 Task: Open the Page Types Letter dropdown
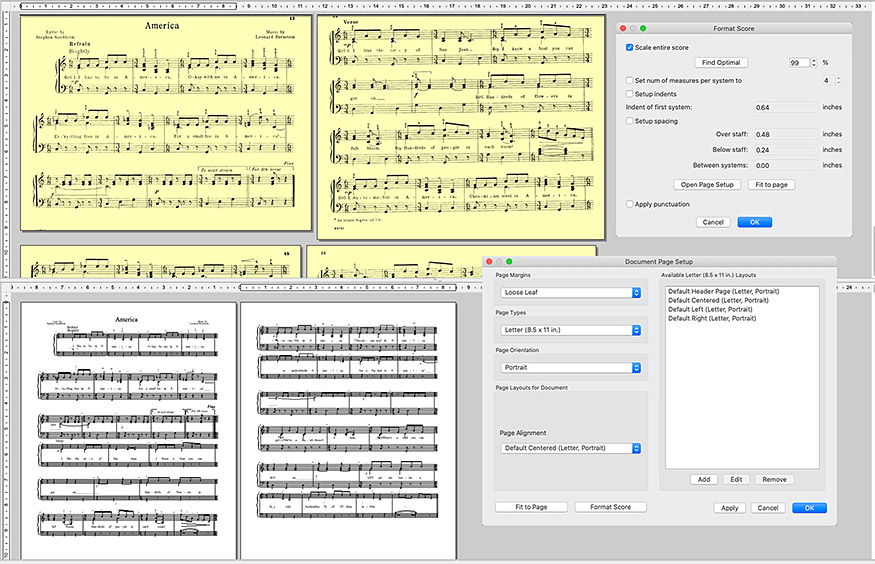point(570,330)
